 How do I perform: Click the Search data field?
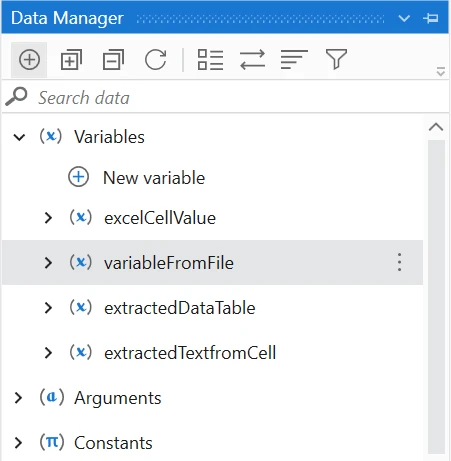click(x=225, y=97)
